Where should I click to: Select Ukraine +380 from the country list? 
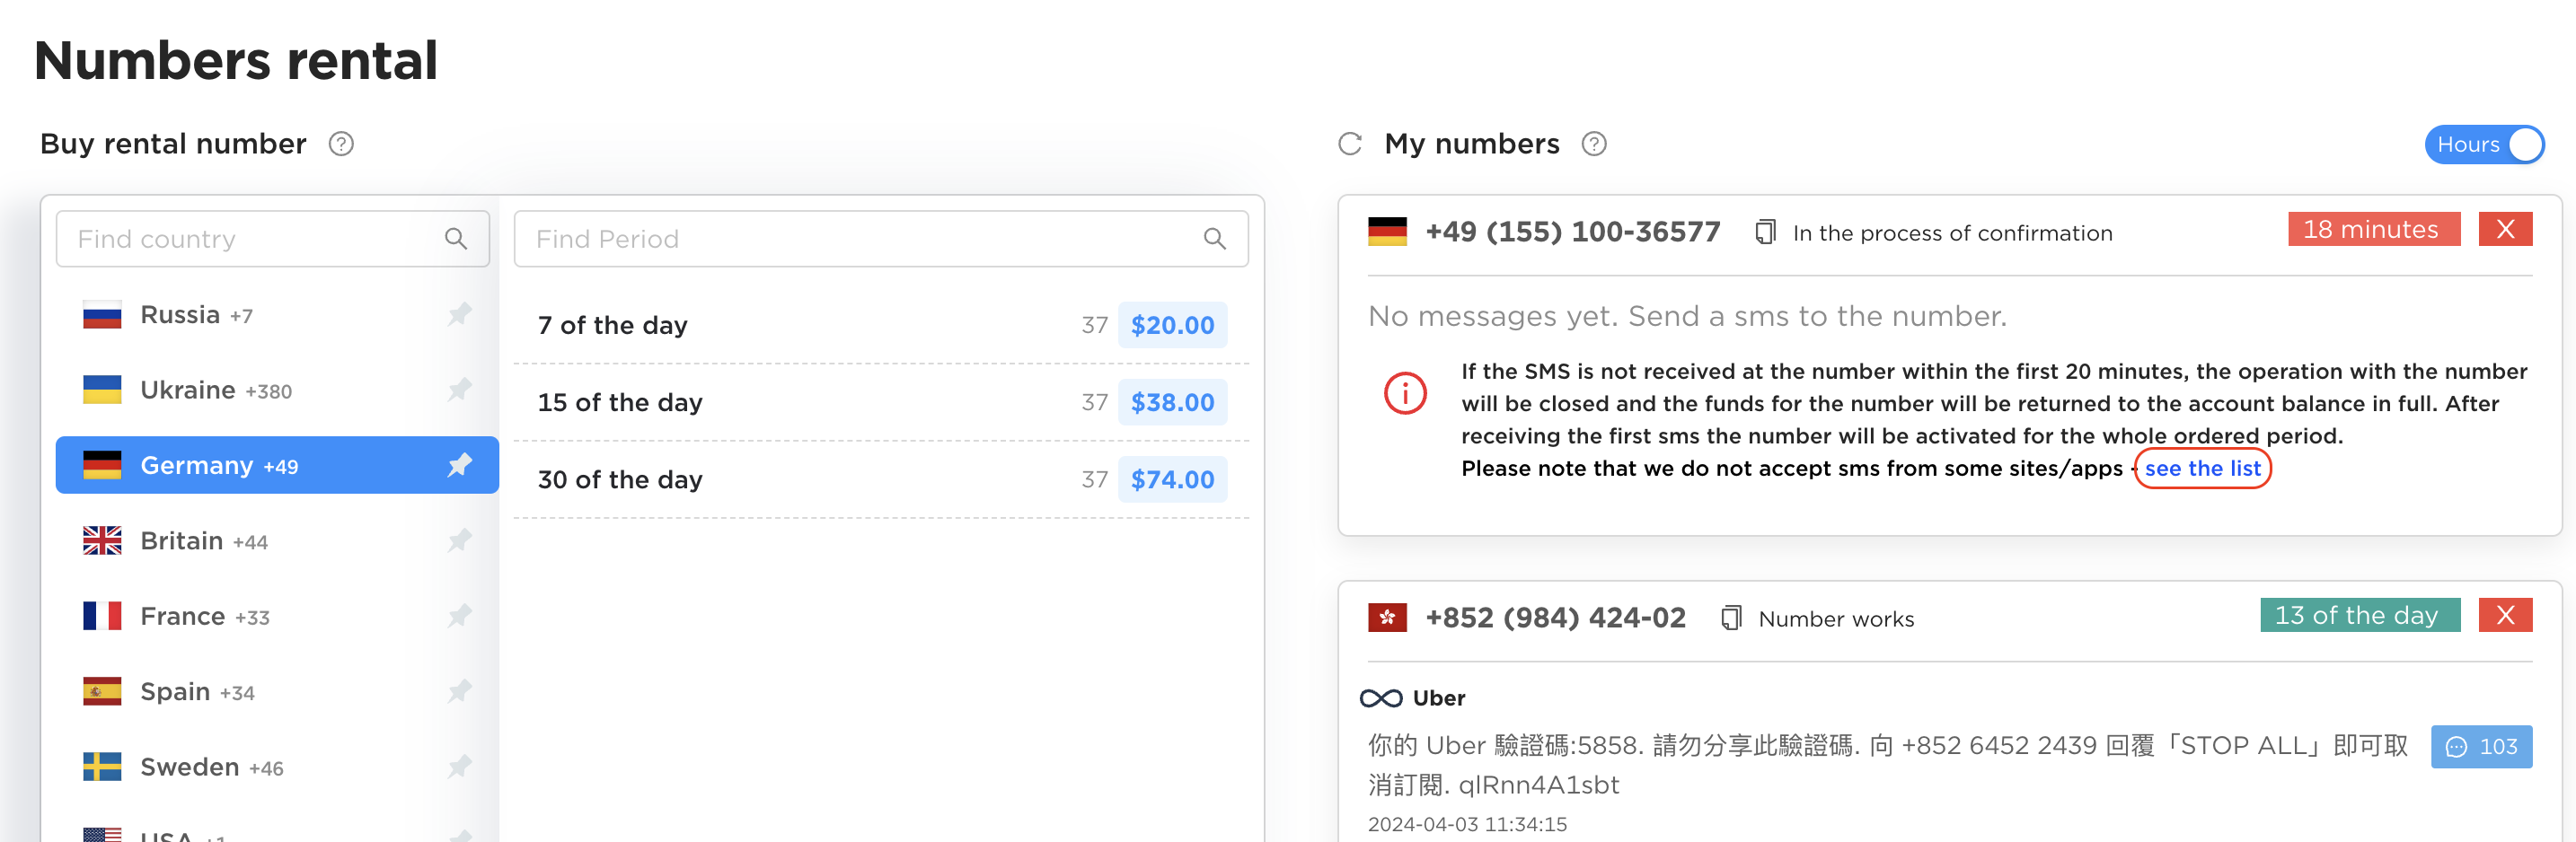216,390
